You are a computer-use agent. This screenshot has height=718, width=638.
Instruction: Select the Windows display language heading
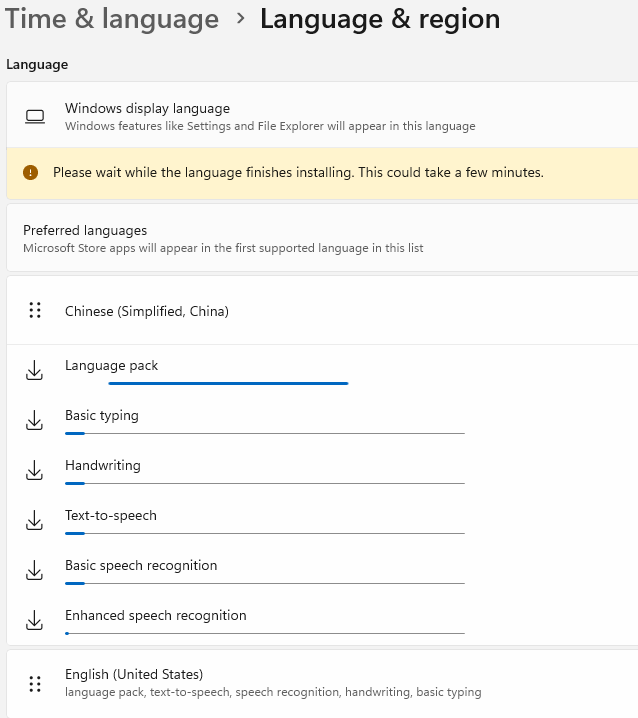coord(147,108)
